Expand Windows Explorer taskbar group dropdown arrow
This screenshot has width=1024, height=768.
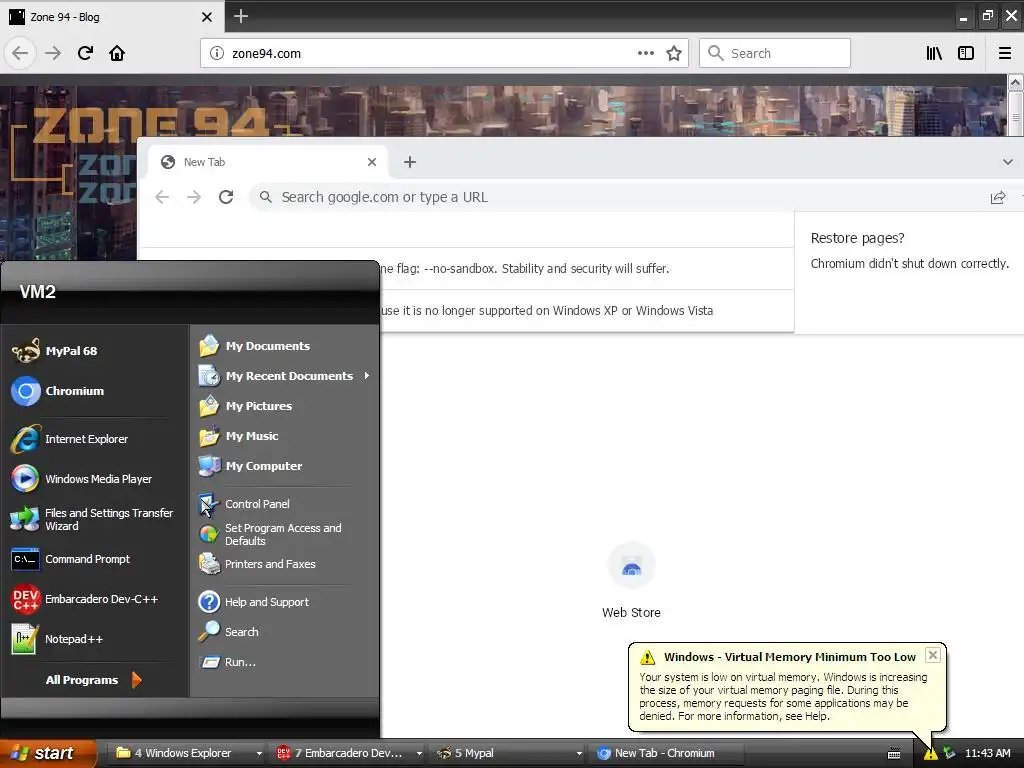tap(259, 754)
